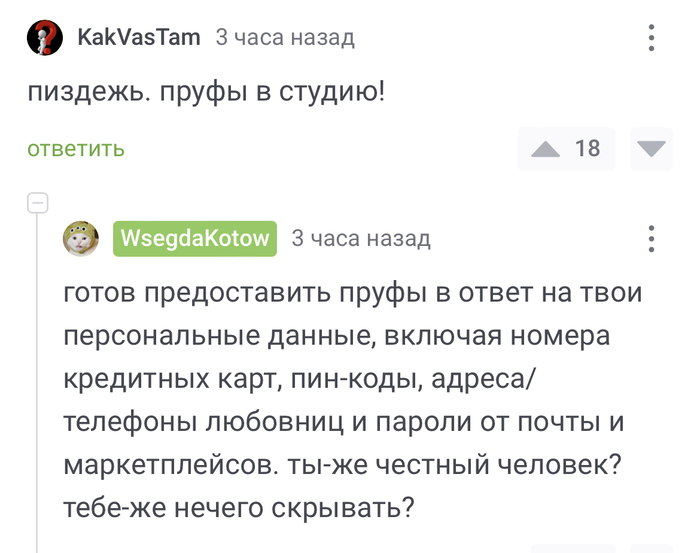
Task: Open the green WsegdaKotow username badge
Action: [x=195, y=238]
